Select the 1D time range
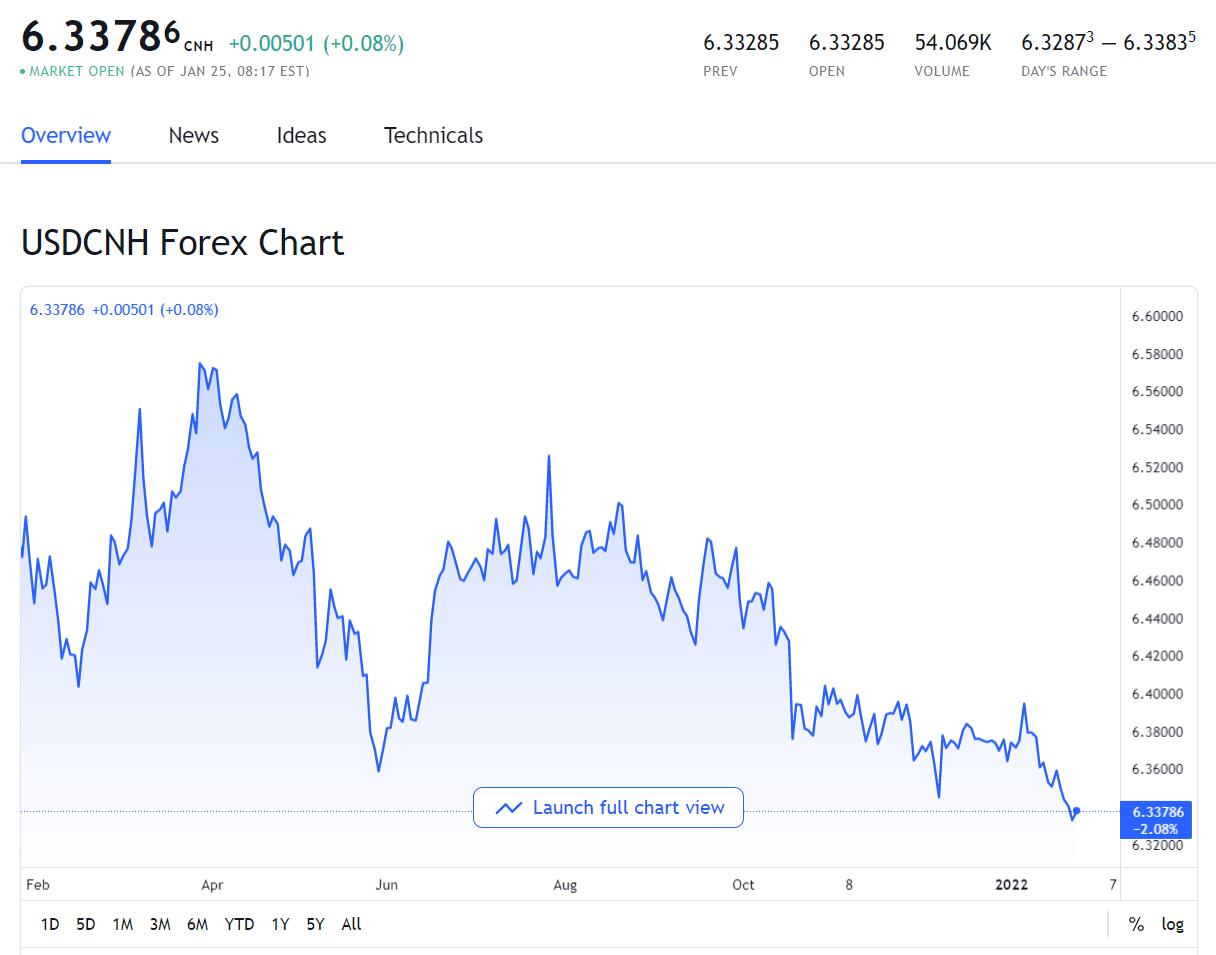 coord(50,924)
